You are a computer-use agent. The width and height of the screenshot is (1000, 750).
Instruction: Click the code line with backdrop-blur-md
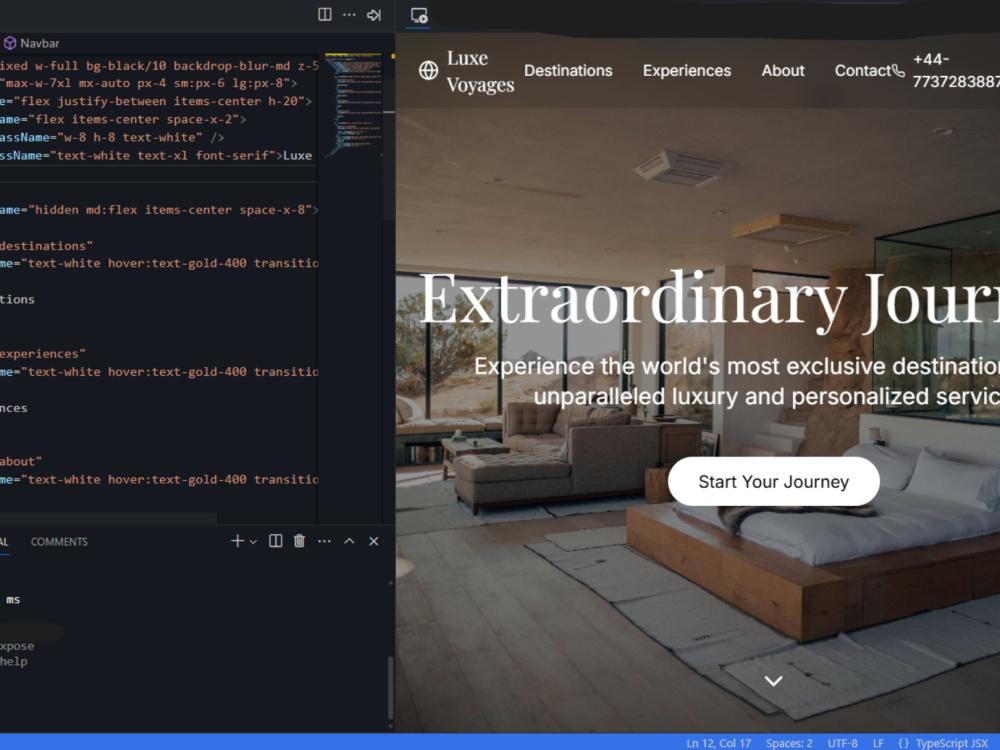(x=159, y=66)
